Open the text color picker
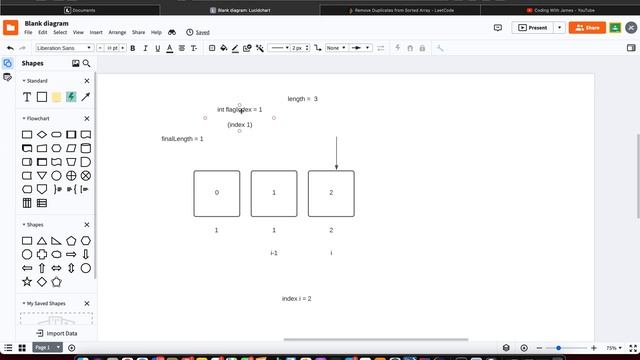 click(x=169, y=48)
